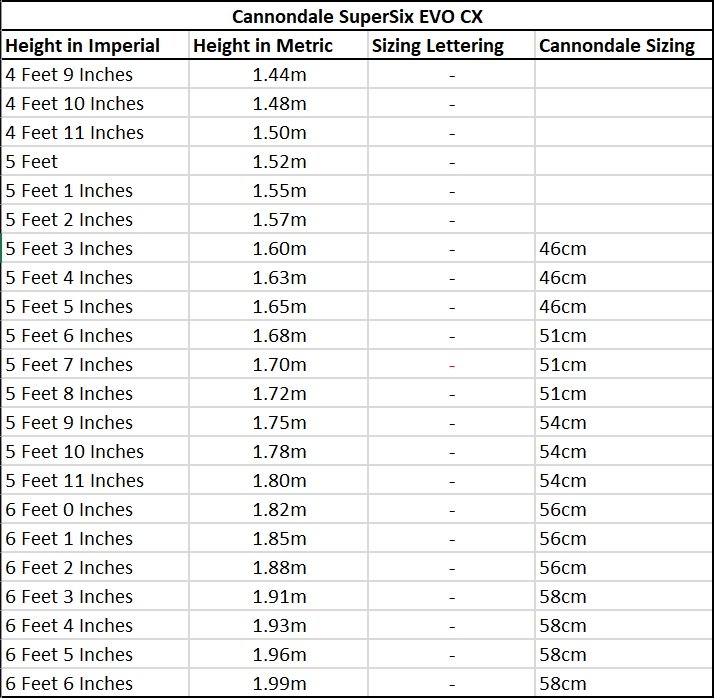Select the Cannondale SuperSix EVO CX title cell
714x698 pixels.
[357, 16]
